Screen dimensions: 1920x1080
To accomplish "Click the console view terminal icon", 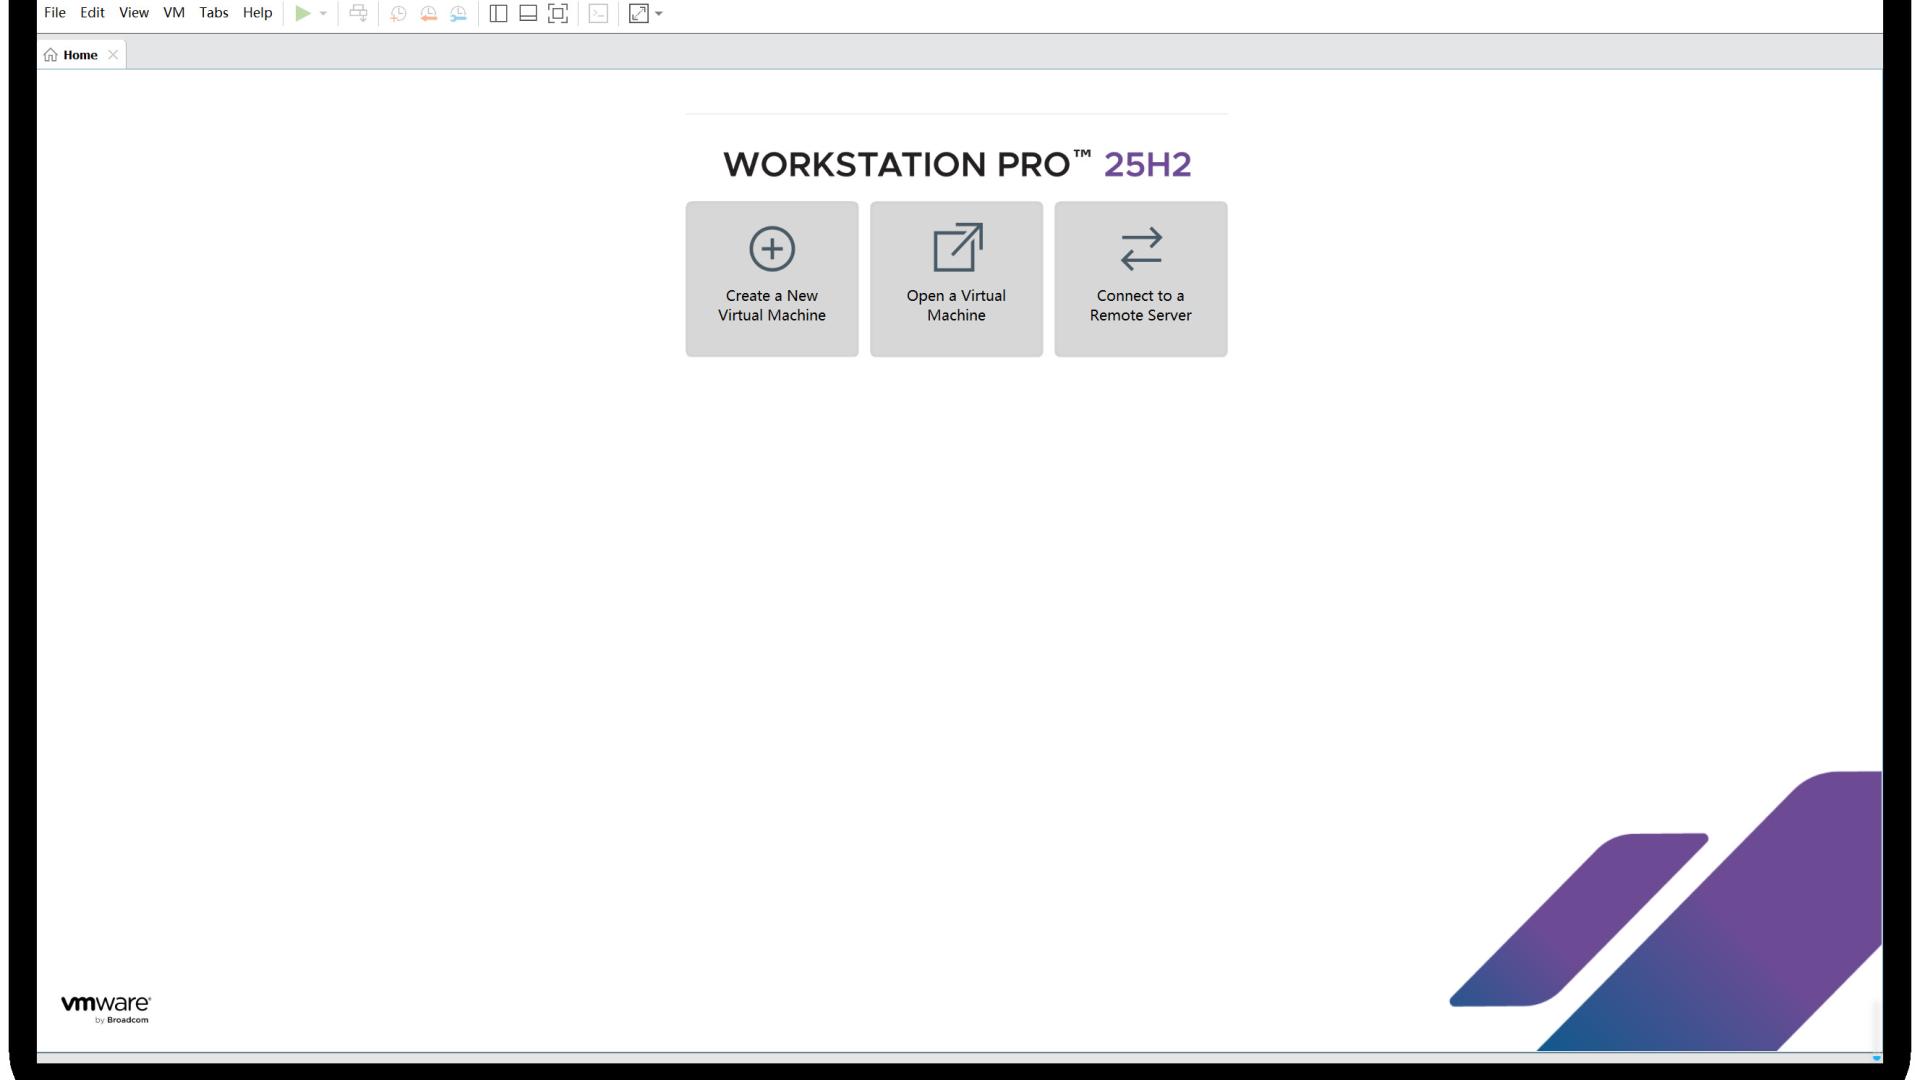I will 598,13.
